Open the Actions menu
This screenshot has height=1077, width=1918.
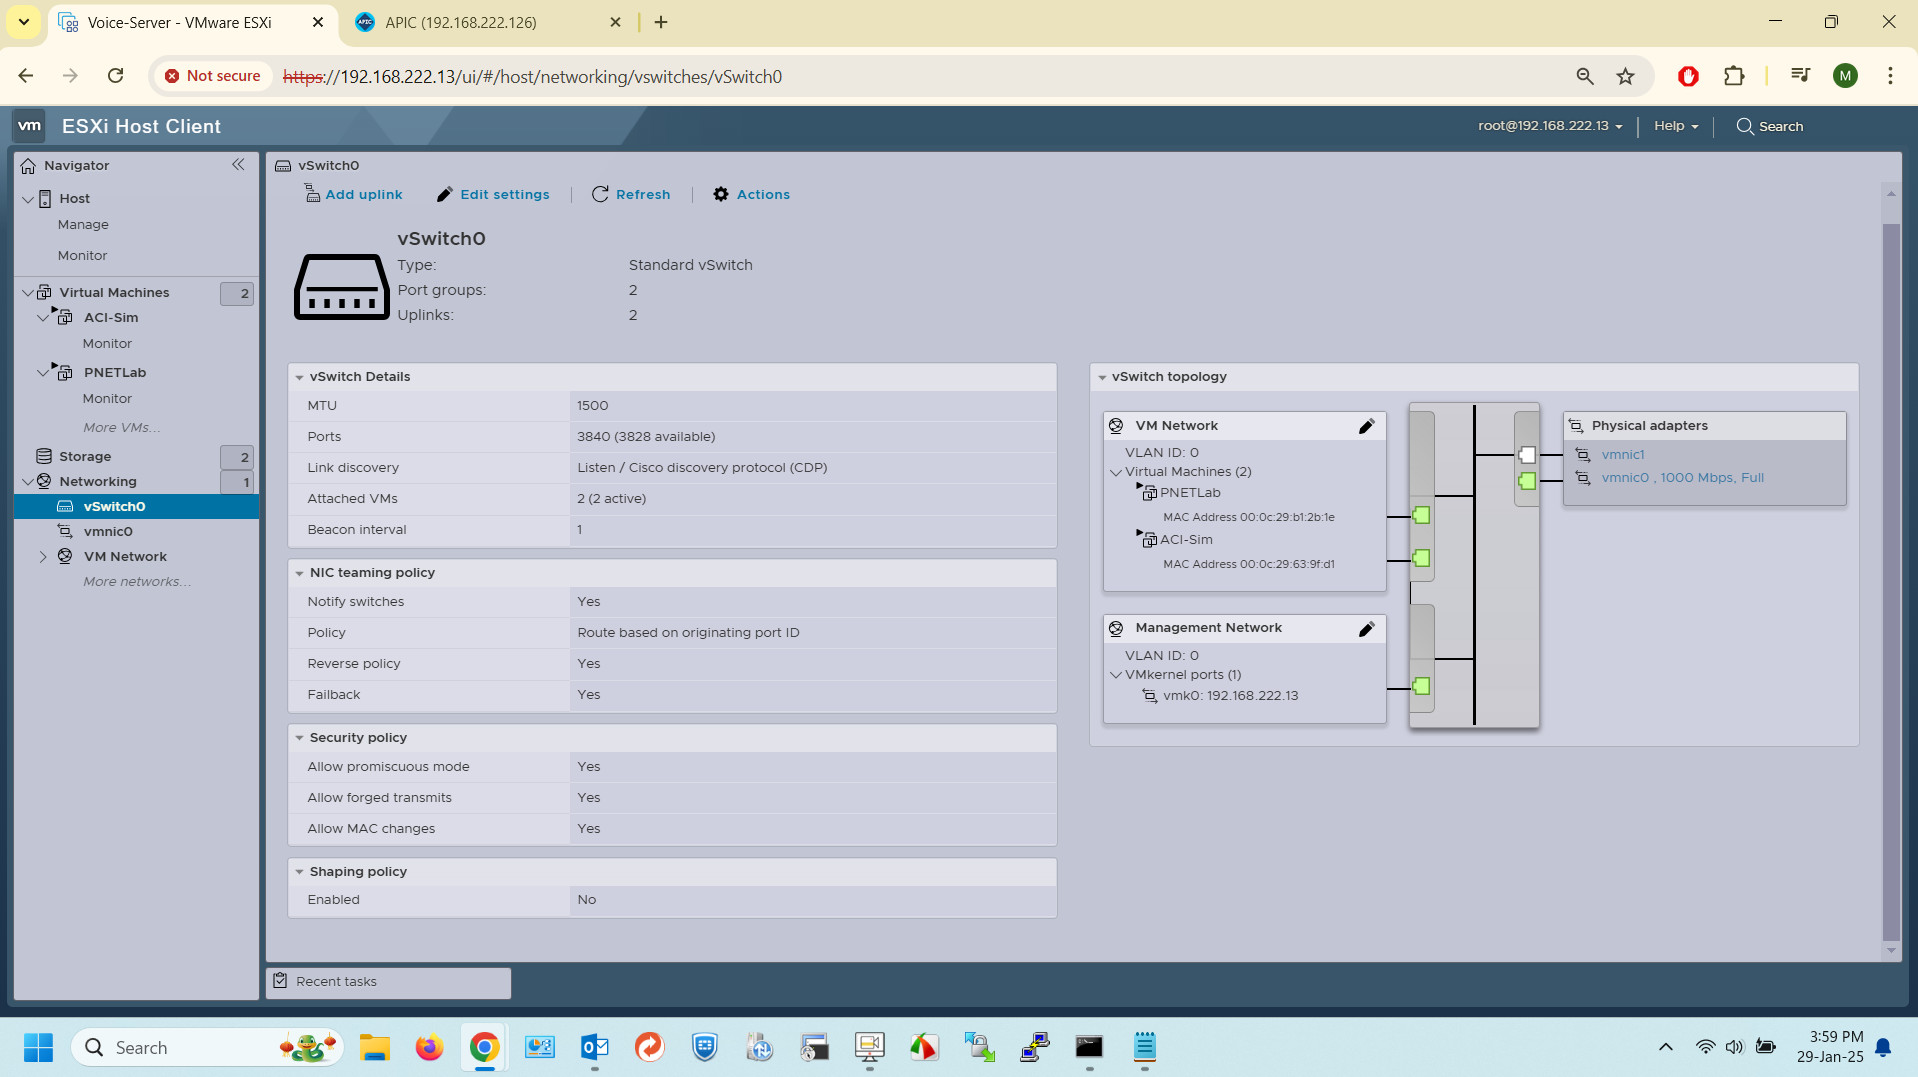click(x=751, y=194)
